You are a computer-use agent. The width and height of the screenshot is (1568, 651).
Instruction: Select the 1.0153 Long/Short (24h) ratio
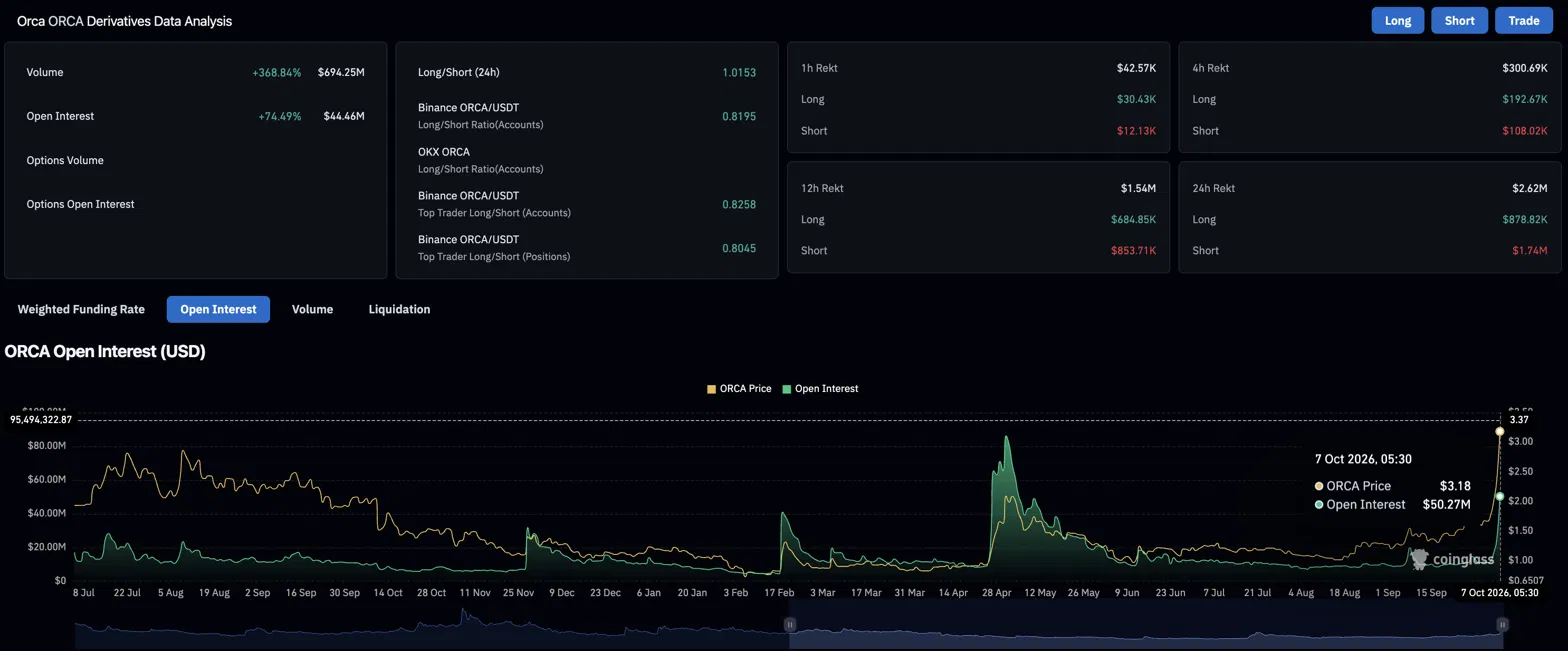(739, 73)
